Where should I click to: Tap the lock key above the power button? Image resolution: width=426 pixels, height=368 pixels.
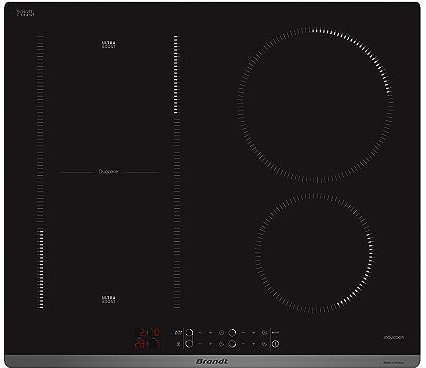point(275,332)
